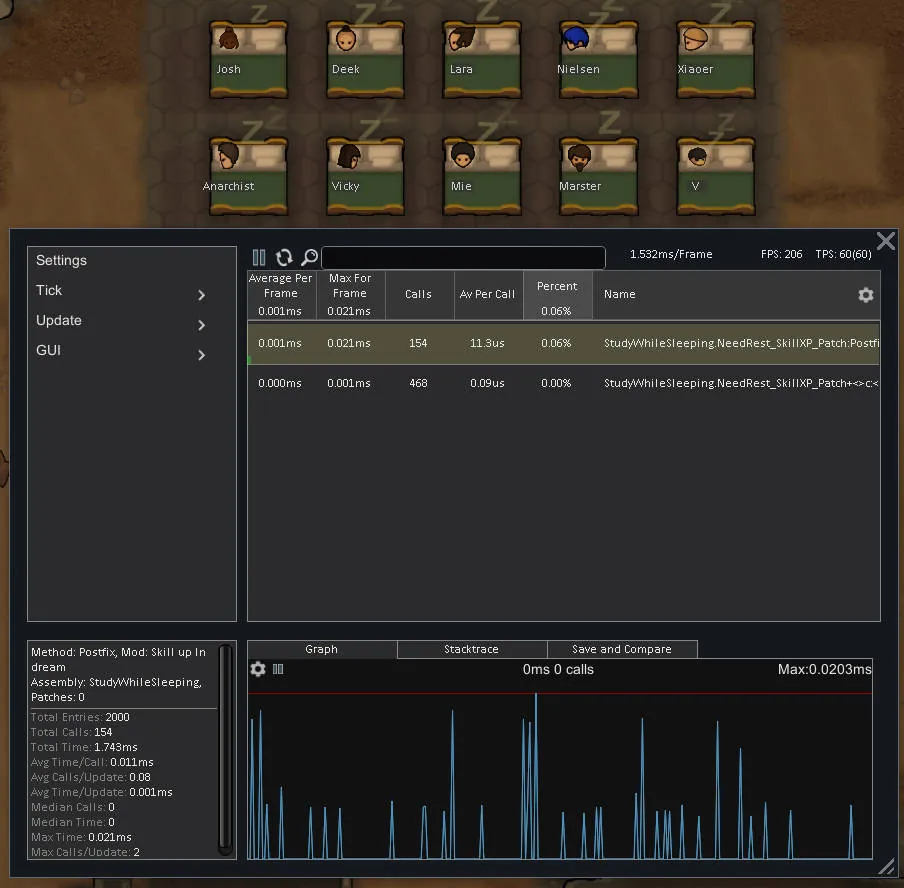904x888 pixels.
Task: Click the method details panel scrollbar
Action: (x=225, y=748)
